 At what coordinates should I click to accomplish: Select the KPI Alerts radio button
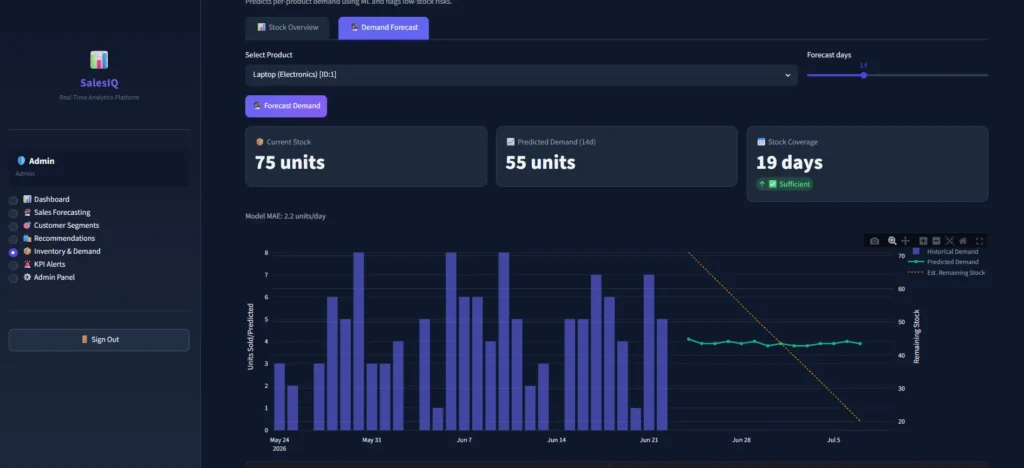(13, 266)
